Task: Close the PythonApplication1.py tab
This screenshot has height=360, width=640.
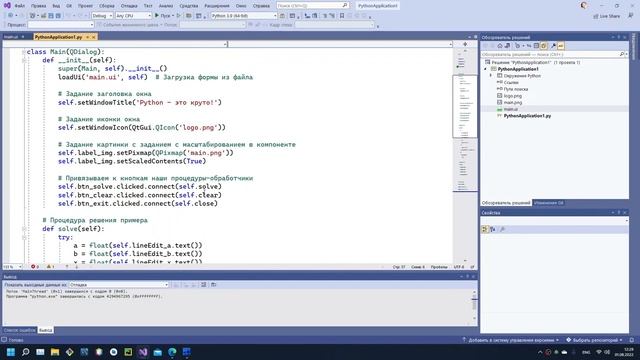Action: [93, 37]
